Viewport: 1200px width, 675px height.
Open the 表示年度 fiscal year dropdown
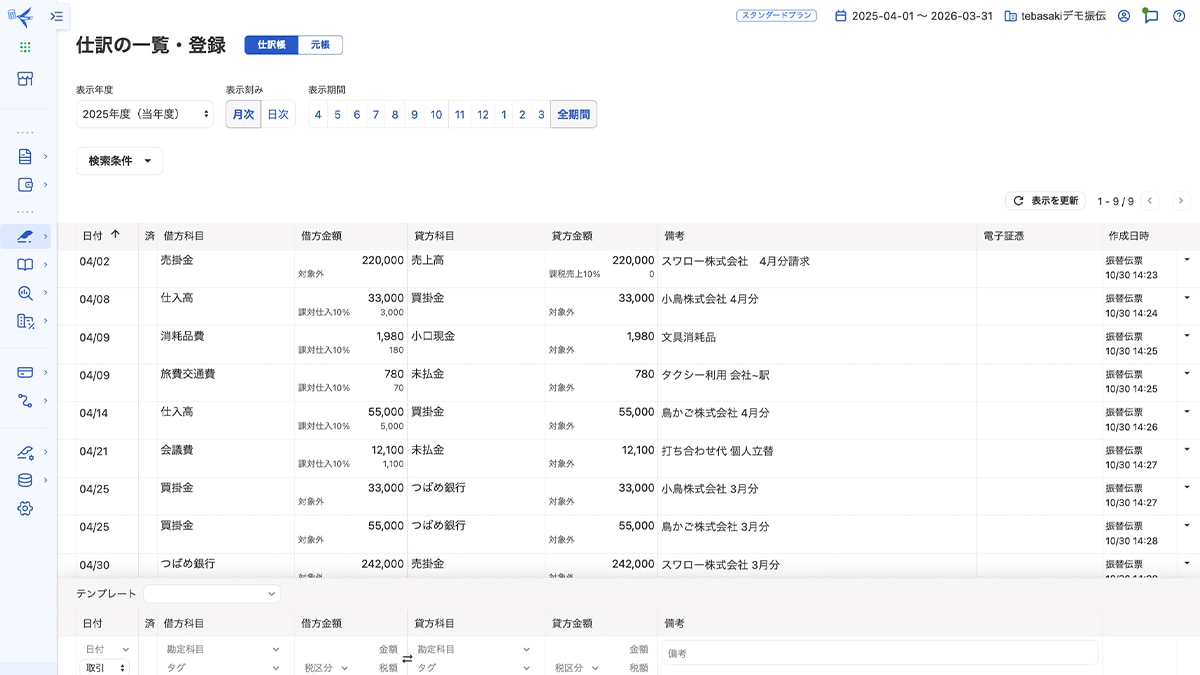(x=145, y=115)
